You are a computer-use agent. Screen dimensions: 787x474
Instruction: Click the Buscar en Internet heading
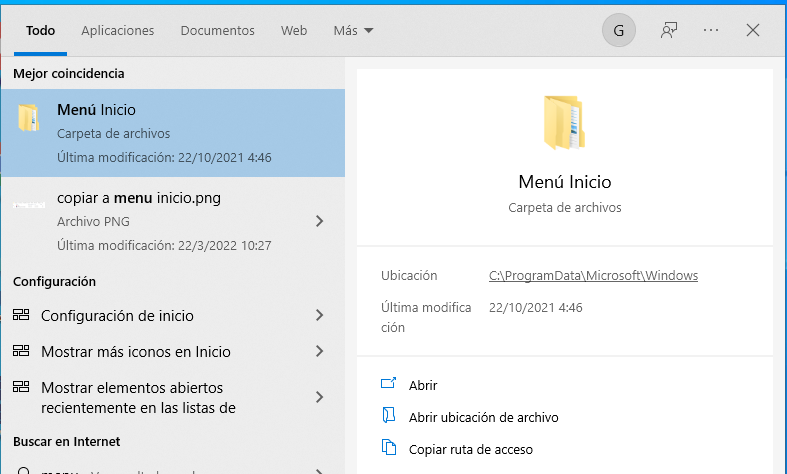click(67, 441)
